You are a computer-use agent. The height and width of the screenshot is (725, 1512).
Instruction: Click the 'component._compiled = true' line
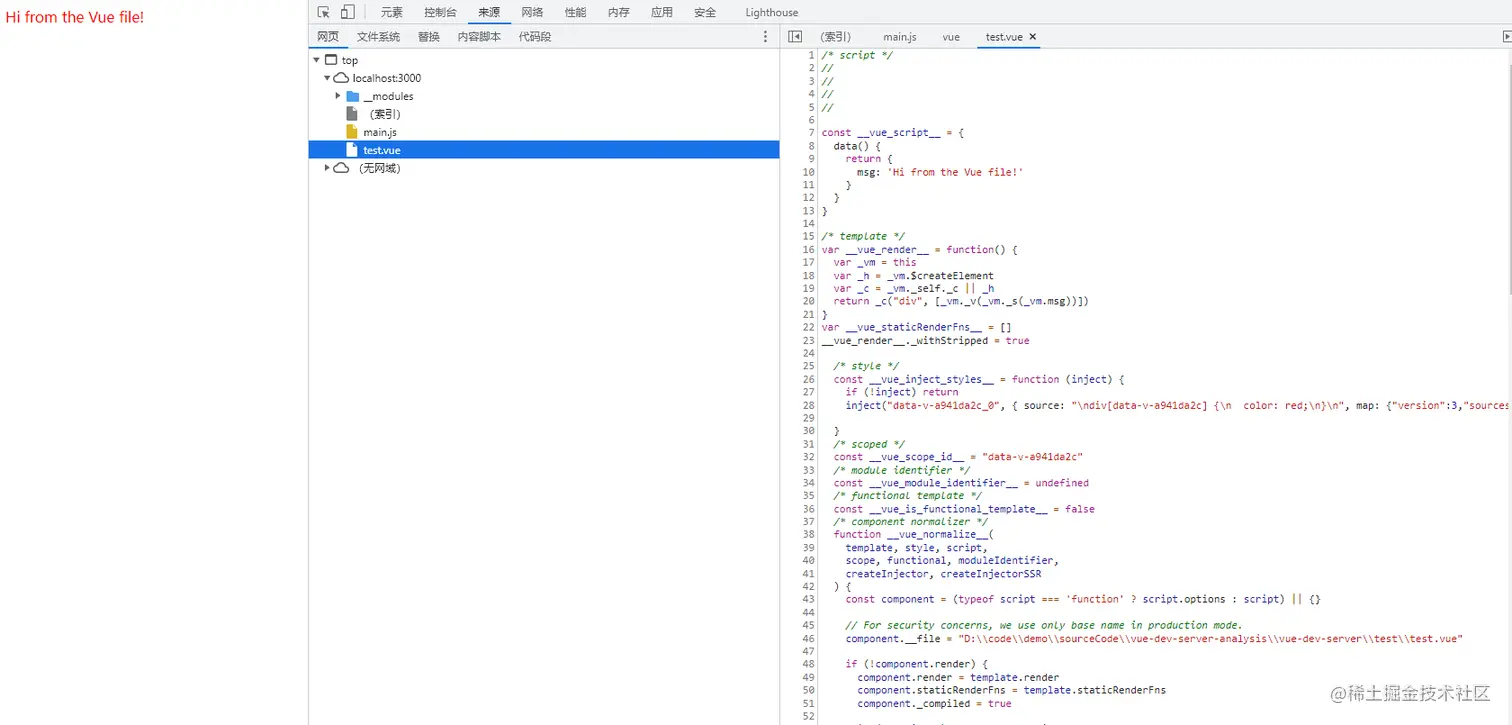pos(934,704)
